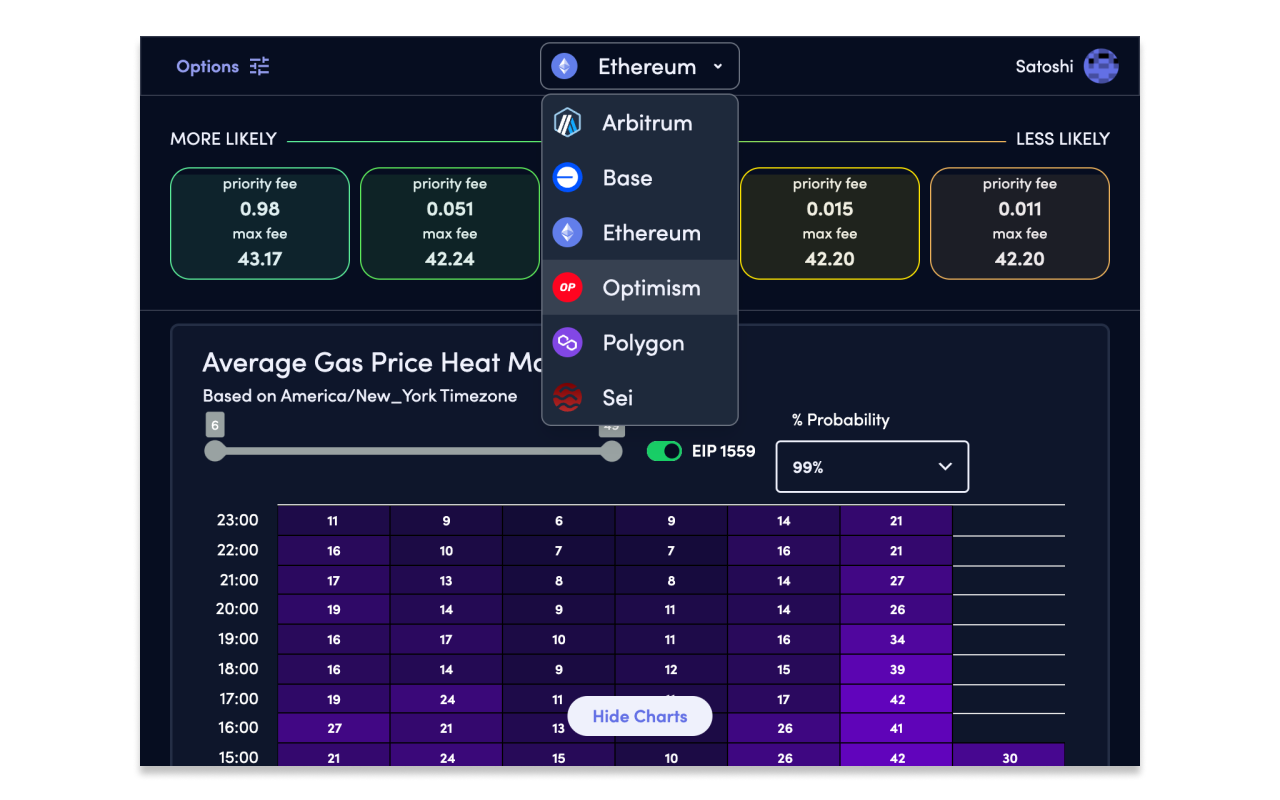This screenshot has height=800, width=1280.
Task: Click the Ethereum logo in network selector
Action: pyautogui.click(x=565, y=66)
